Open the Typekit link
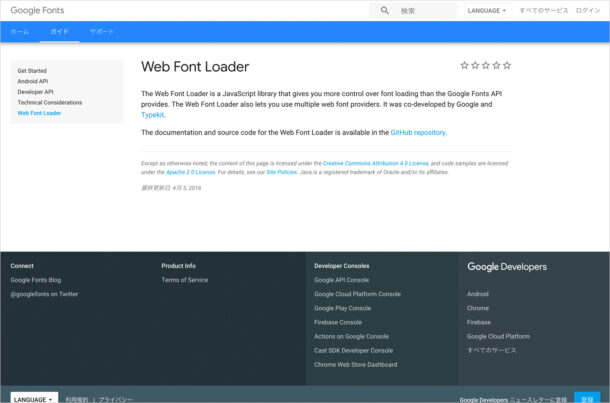Viewport: 610px width, 403px height. coord(152,115)
